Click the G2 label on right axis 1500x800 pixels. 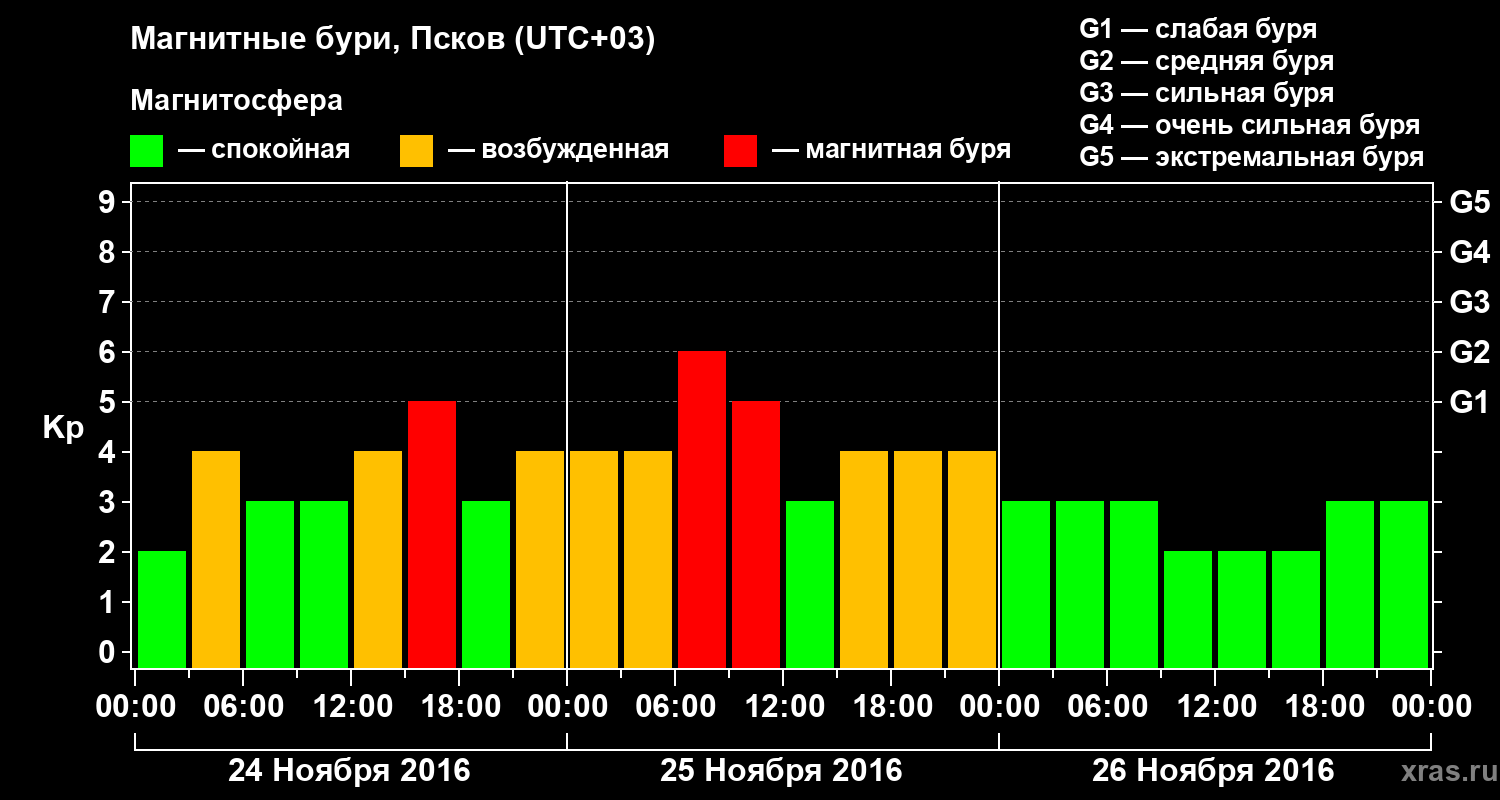[1470, 352]
